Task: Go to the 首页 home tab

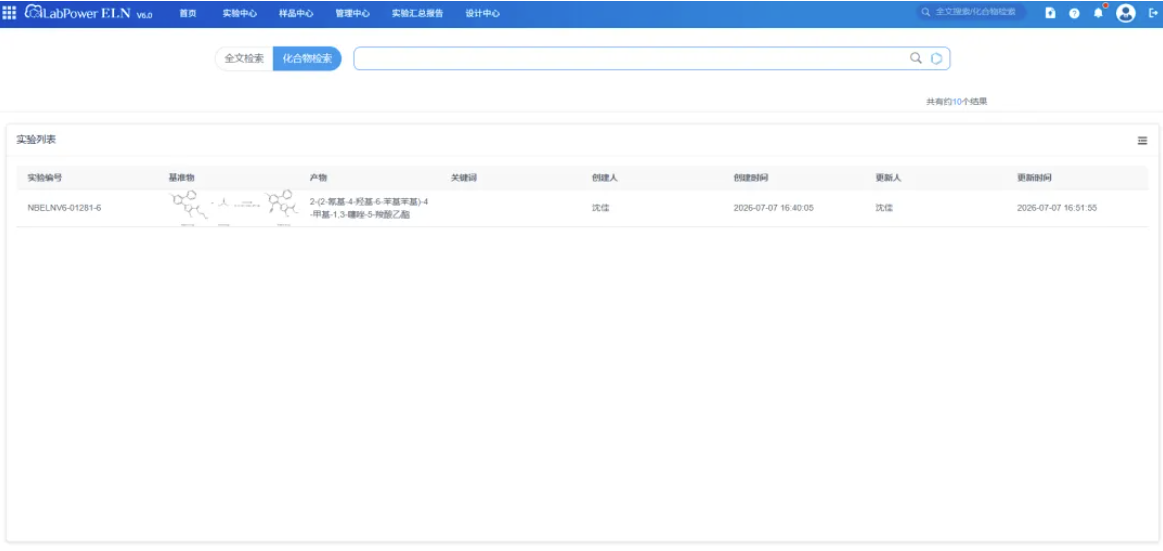Action: point(188,13)
